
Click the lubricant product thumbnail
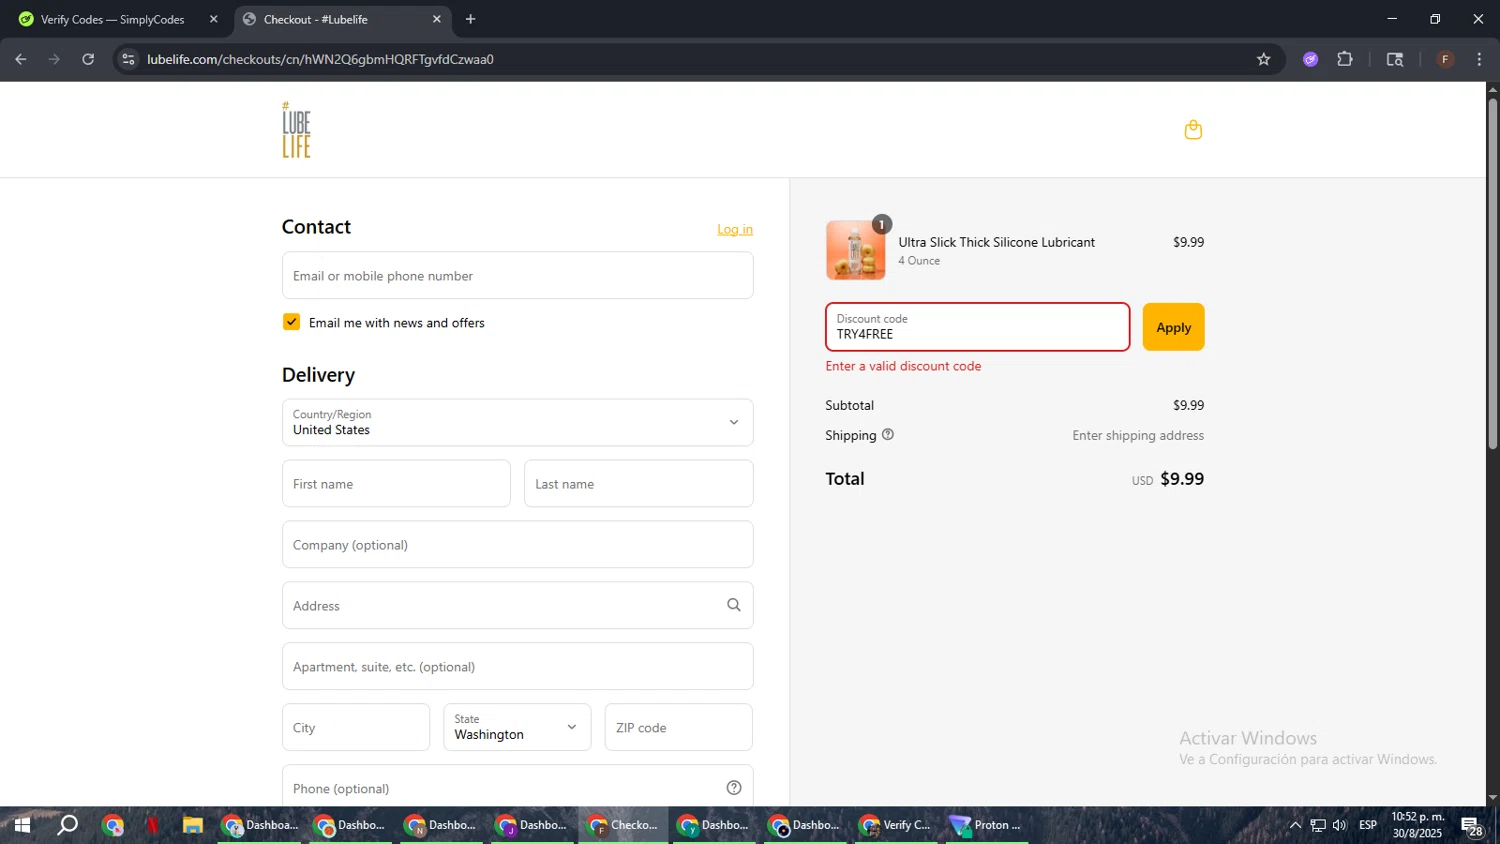tap(856, 250)
